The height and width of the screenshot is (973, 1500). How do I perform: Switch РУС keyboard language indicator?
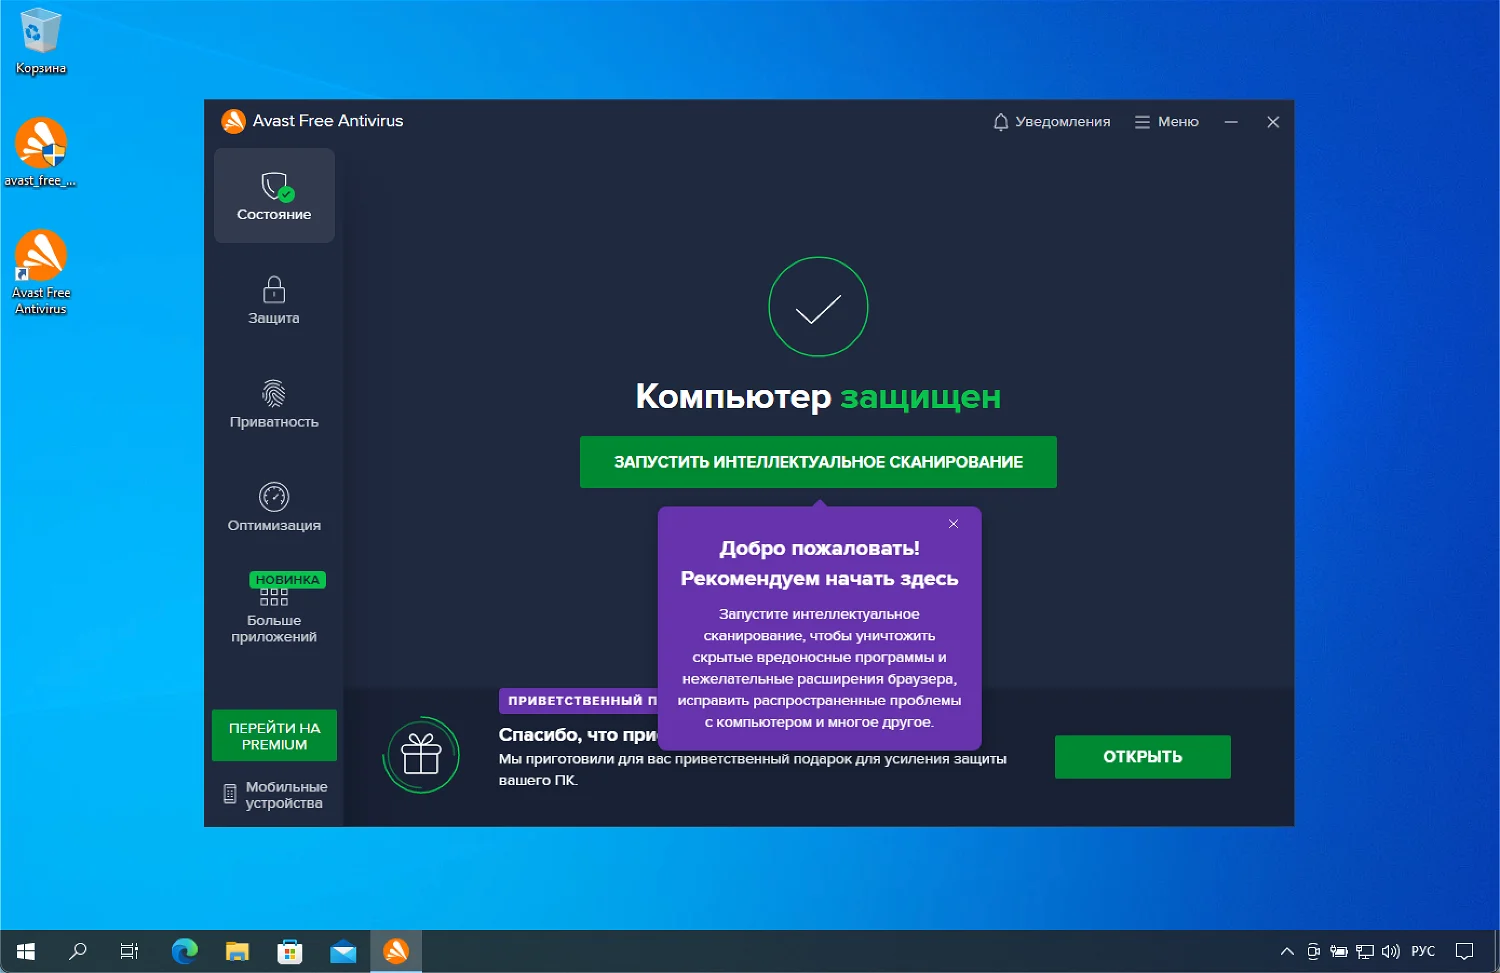click(x=1422, y=951)
